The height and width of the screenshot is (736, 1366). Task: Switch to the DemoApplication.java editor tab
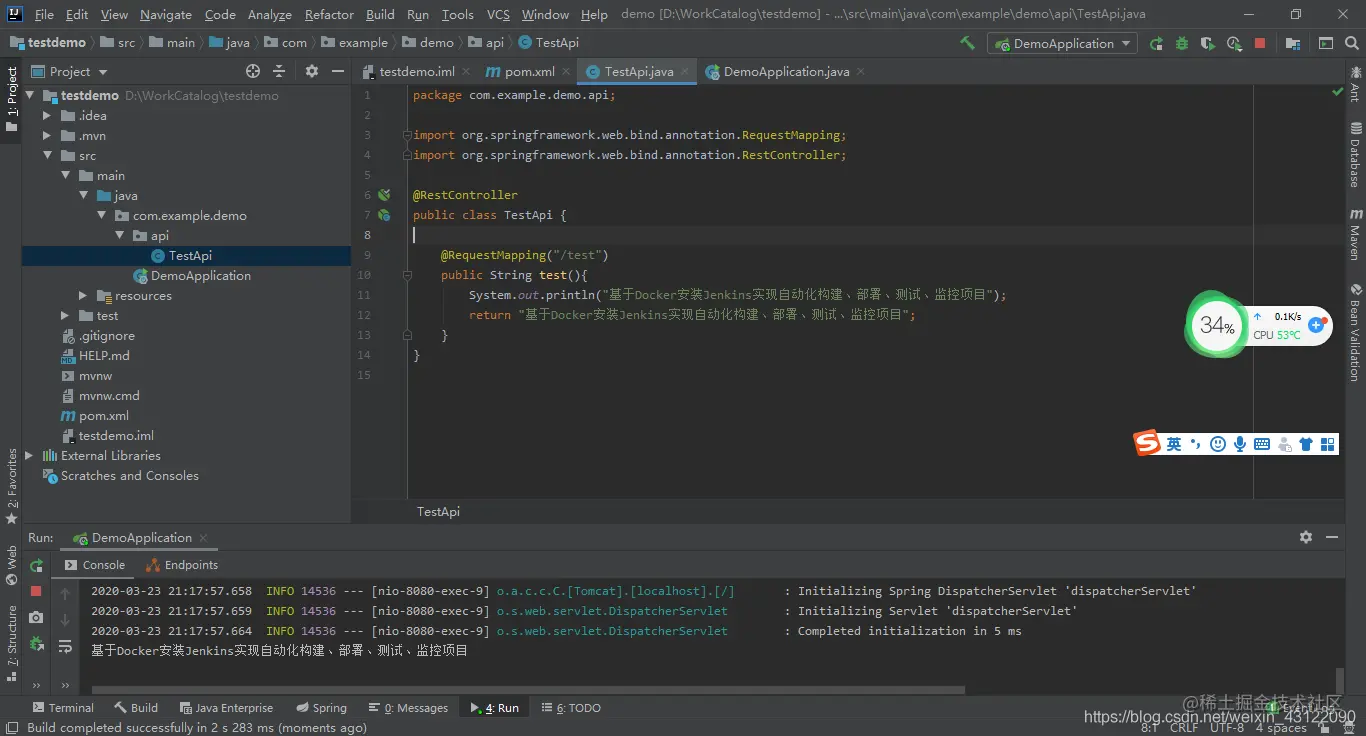[786, 72]
